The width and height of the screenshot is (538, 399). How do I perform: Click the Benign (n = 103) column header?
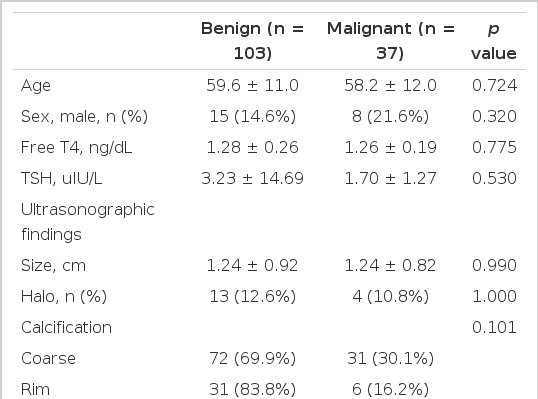point(253,41)
